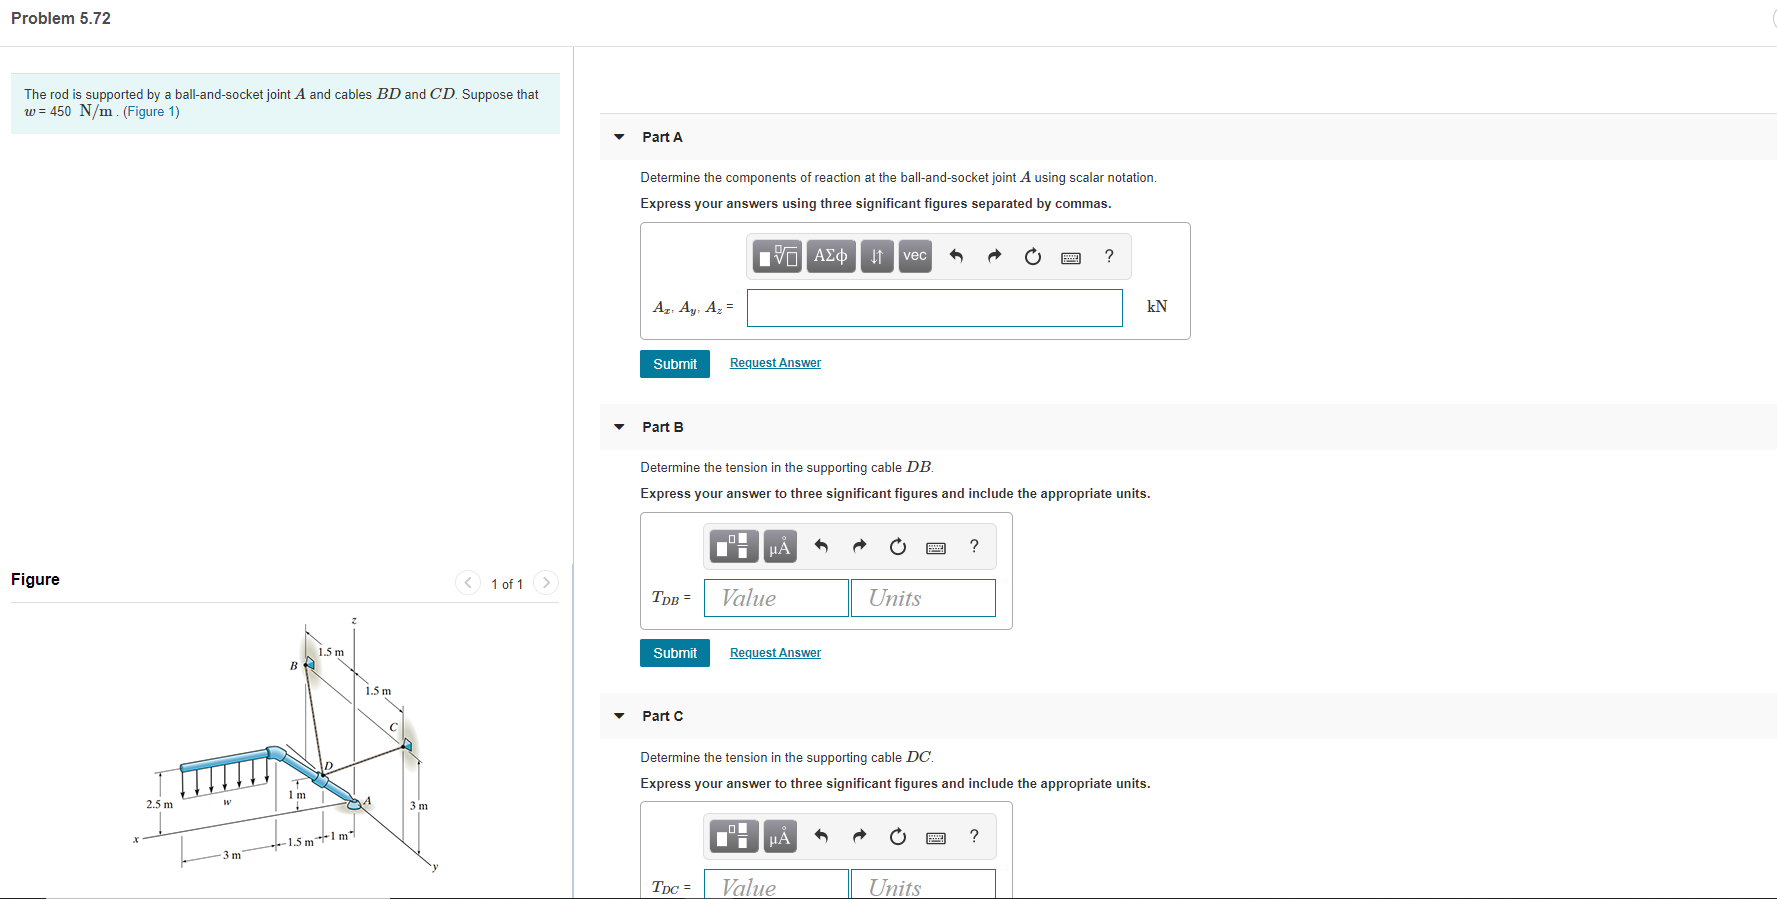Image resolution: width=1777 pixels, height=899 pixels.
Task: Open units symbols µÅ in Part B
Action: 780,547
